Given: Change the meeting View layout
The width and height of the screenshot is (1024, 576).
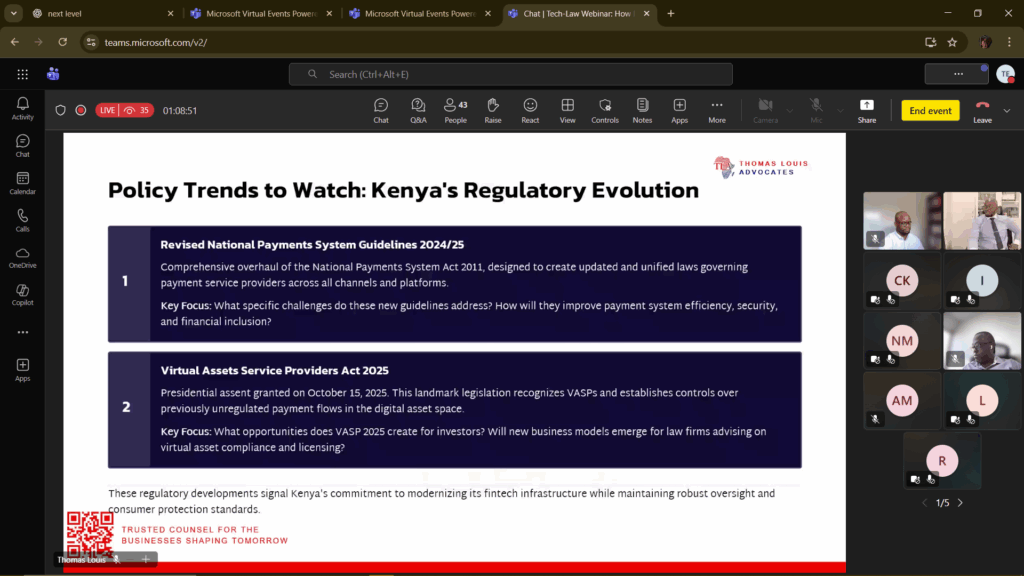Looking at the screenshot, I should [x=567, y=110].
